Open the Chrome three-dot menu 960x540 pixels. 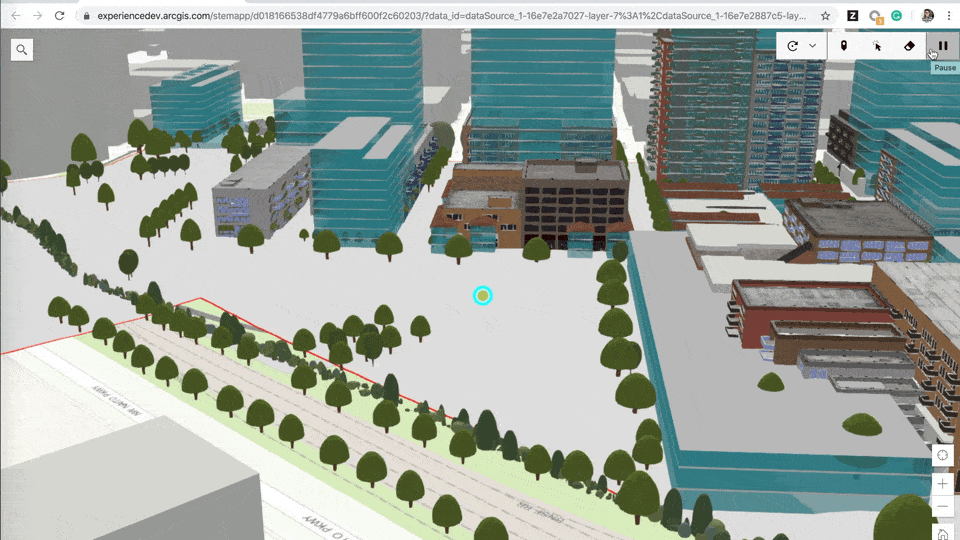click(x=949, y=16)
